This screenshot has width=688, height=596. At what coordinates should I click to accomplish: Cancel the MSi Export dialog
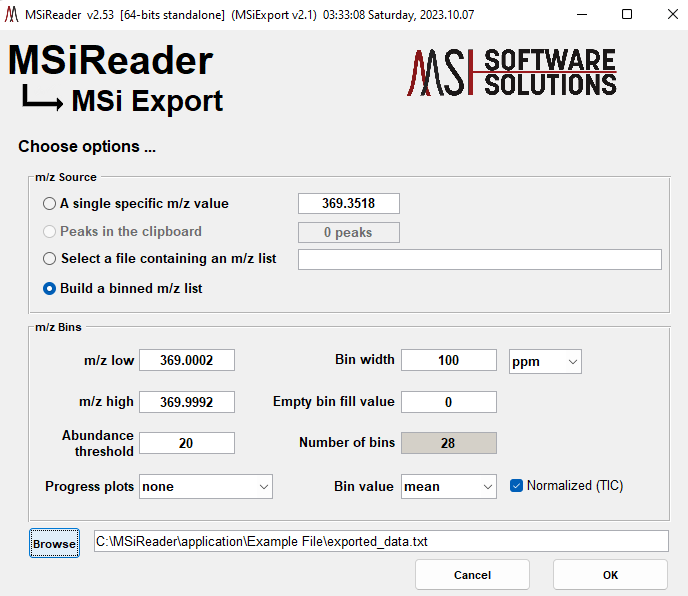[472, 575]
